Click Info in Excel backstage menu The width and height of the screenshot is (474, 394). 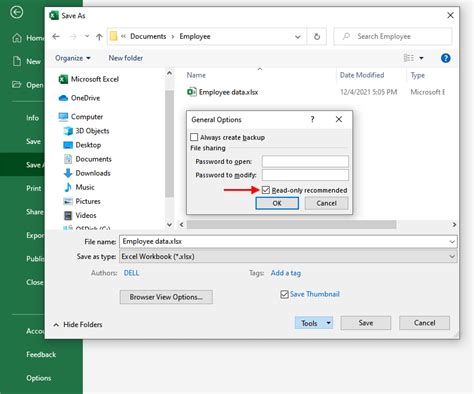click(x=32, y=118)
